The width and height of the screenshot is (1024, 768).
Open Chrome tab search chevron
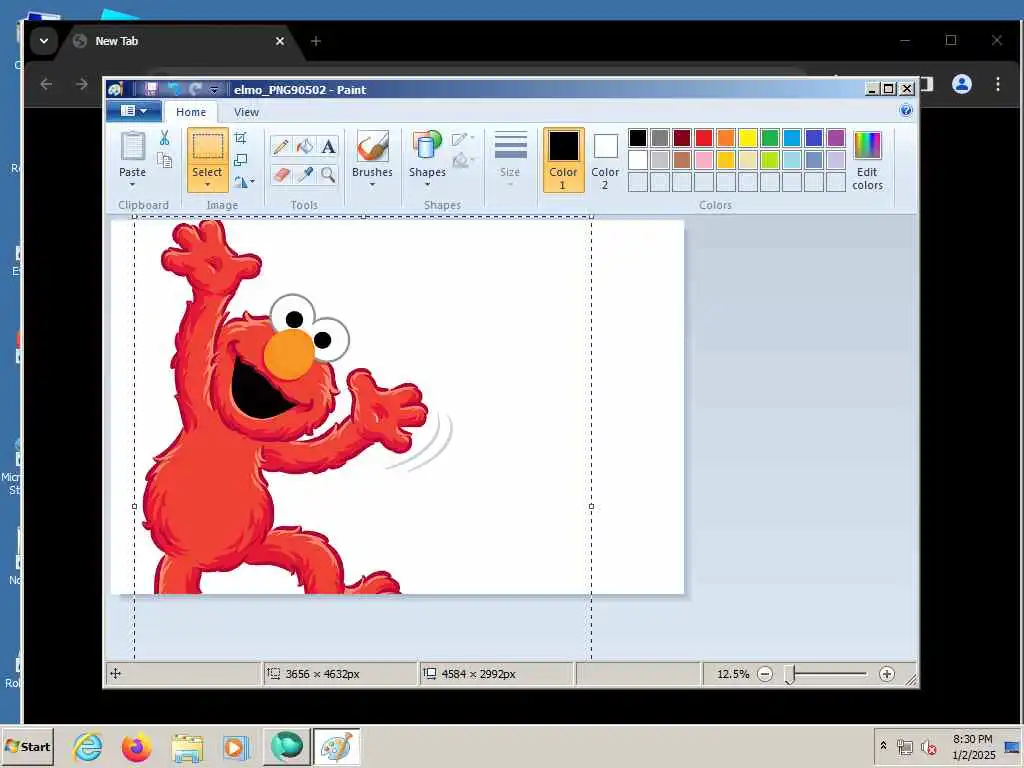click(x=44, y=41)
